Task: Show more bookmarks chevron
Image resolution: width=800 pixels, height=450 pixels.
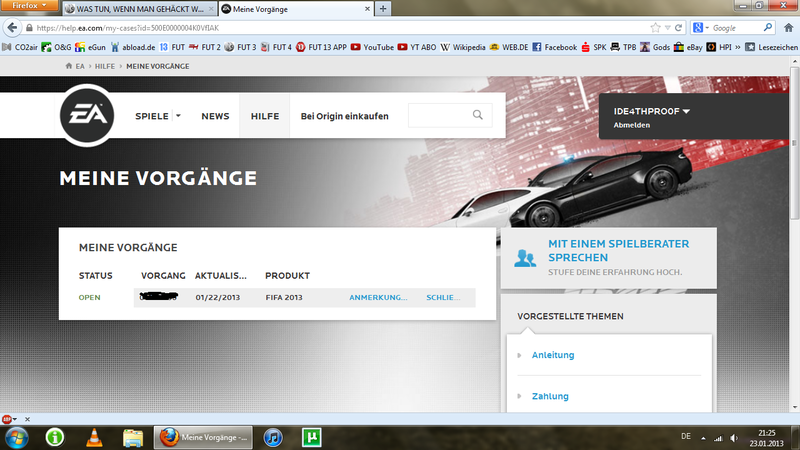Action: tap(737, 47)
